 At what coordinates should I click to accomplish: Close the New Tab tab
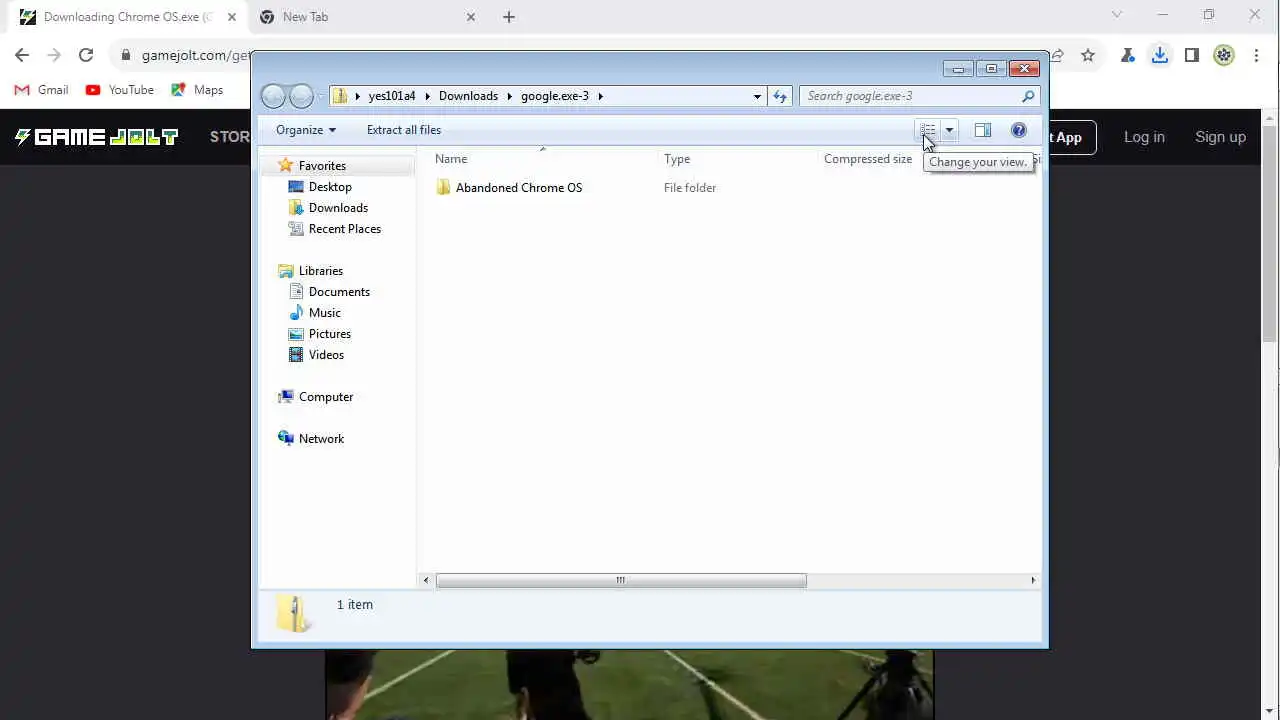(x=470, y=17)
